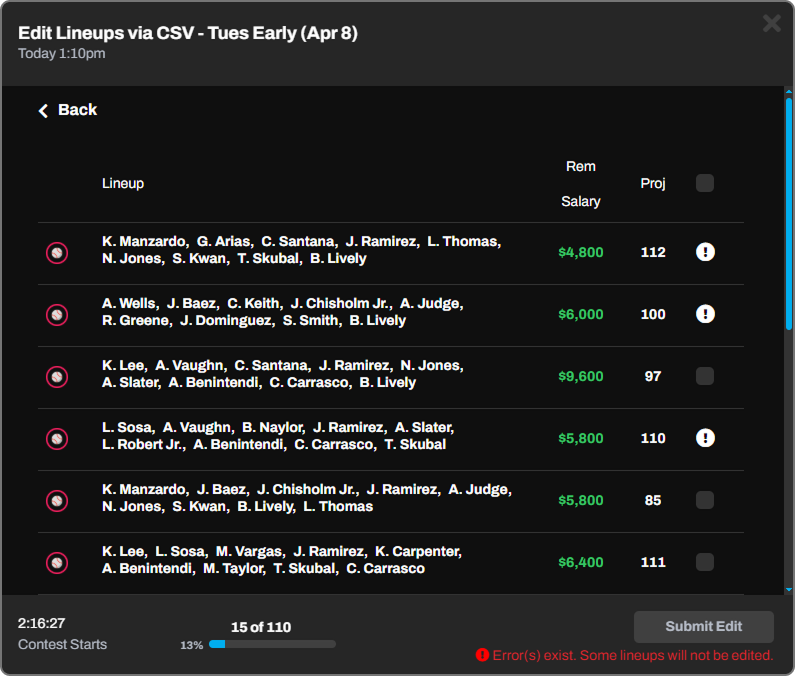Sort by the Proj column header
The image size is (795, 676).
653,183
